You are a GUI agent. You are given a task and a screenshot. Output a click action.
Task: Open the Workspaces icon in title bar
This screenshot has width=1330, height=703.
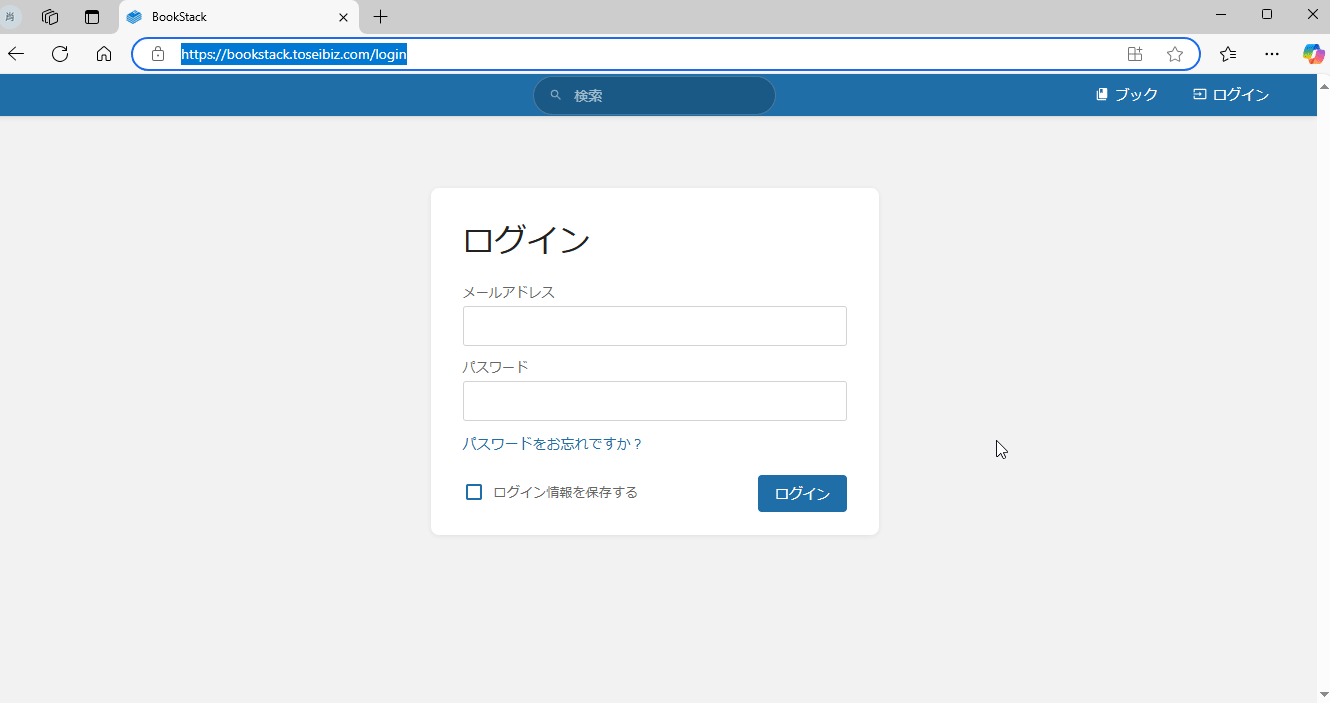point(50,17)
